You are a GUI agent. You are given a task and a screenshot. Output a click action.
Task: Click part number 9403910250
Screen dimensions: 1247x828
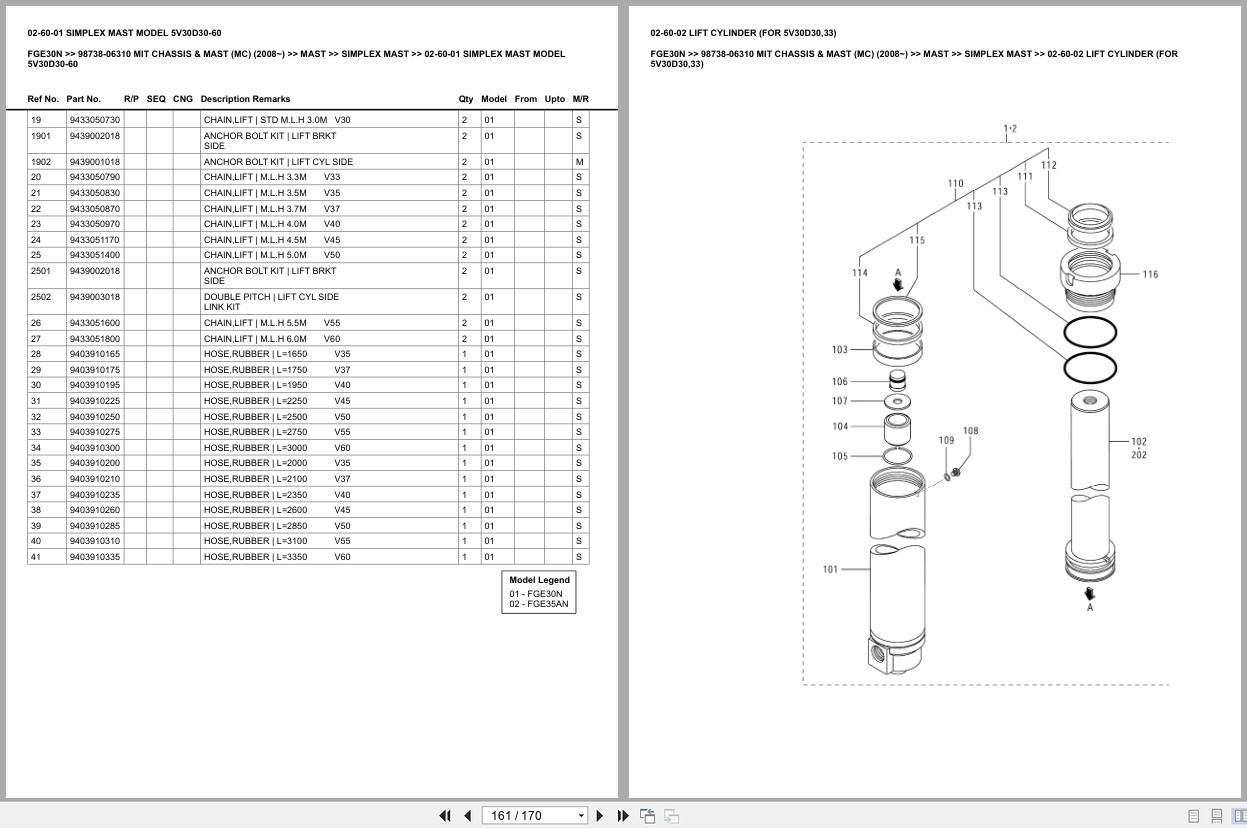click(x=95, y=417)
